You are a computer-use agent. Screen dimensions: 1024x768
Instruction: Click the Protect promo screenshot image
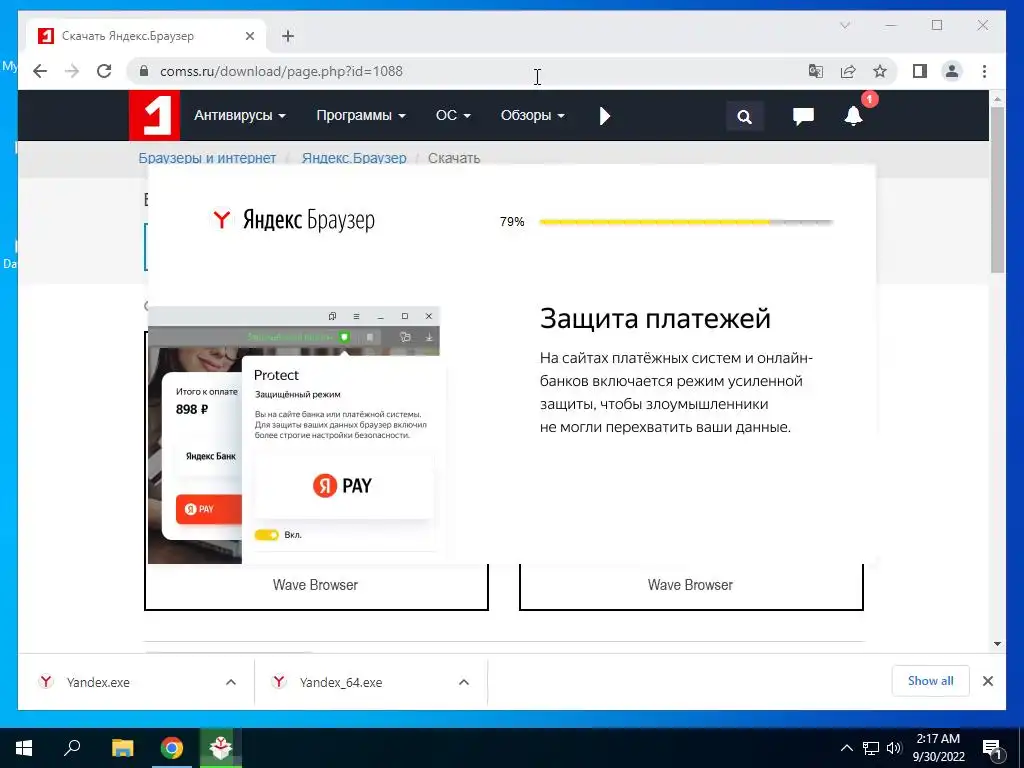tap(297, 436)
